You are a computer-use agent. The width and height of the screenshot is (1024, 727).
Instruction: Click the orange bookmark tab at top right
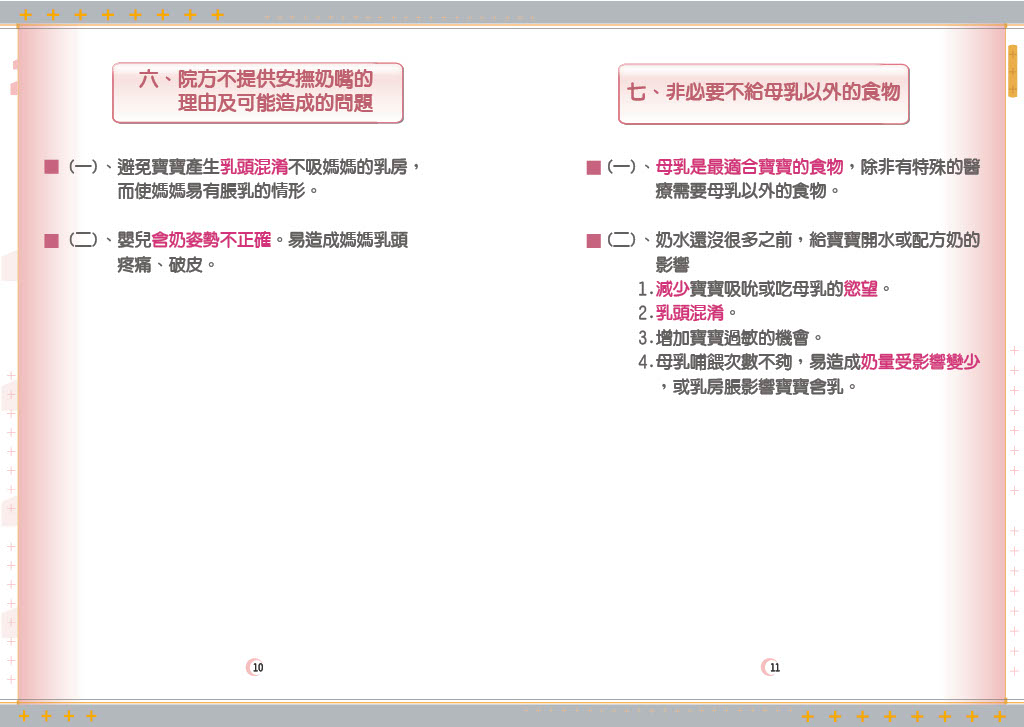pyautogui.click(x=1012, y=71)
